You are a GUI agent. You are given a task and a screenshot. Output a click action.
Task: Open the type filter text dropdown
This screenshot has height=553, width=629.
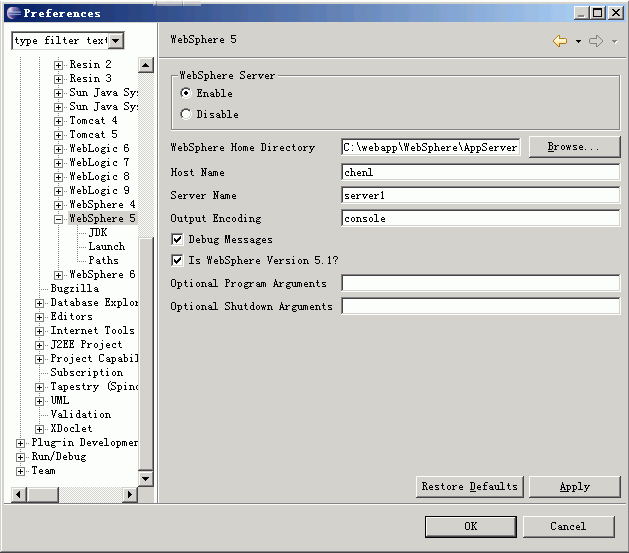click(116, 41)
